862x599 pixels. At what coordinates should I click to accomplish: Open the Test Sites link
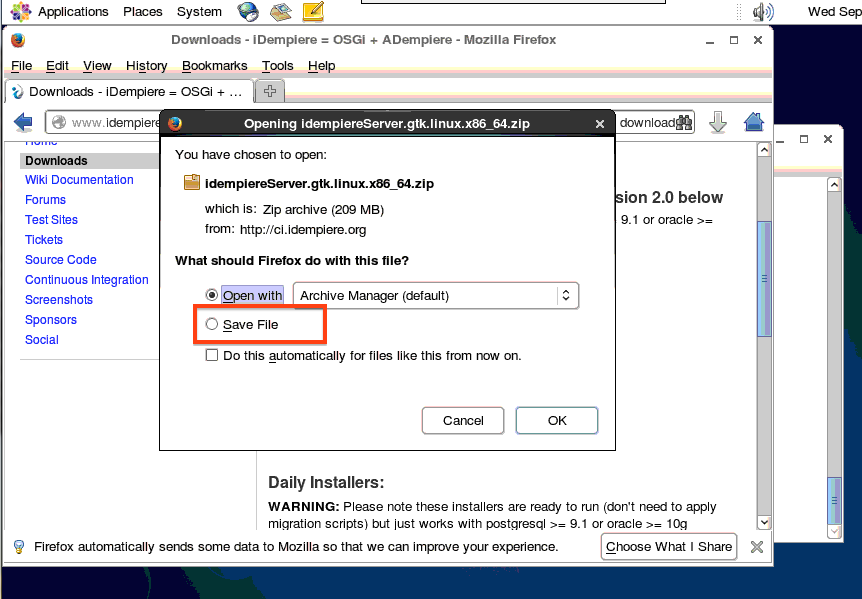[51, 220]
